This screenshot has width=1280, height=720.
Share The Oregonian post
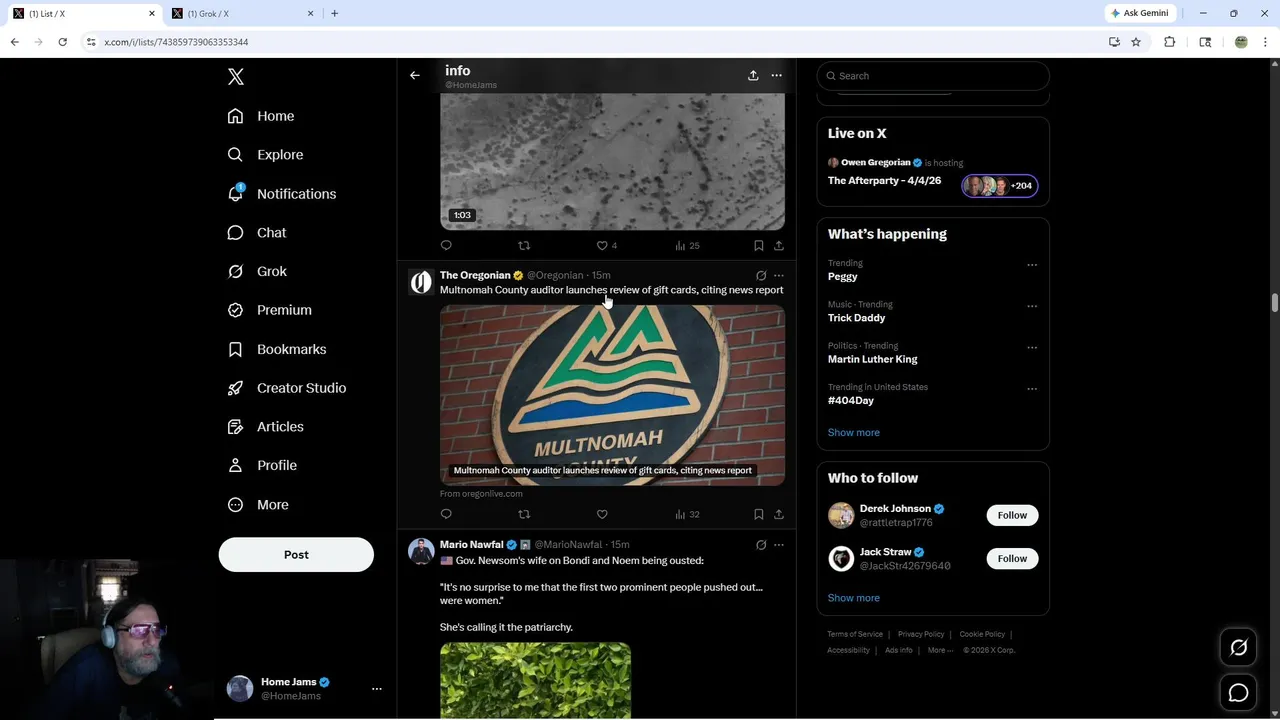(x=779, y=514)
